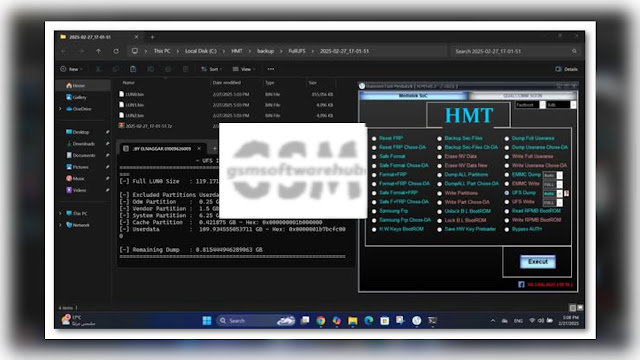The image size is (640, 360).
Task: Click 'backup' in the address path
Action: pos(265,51)
